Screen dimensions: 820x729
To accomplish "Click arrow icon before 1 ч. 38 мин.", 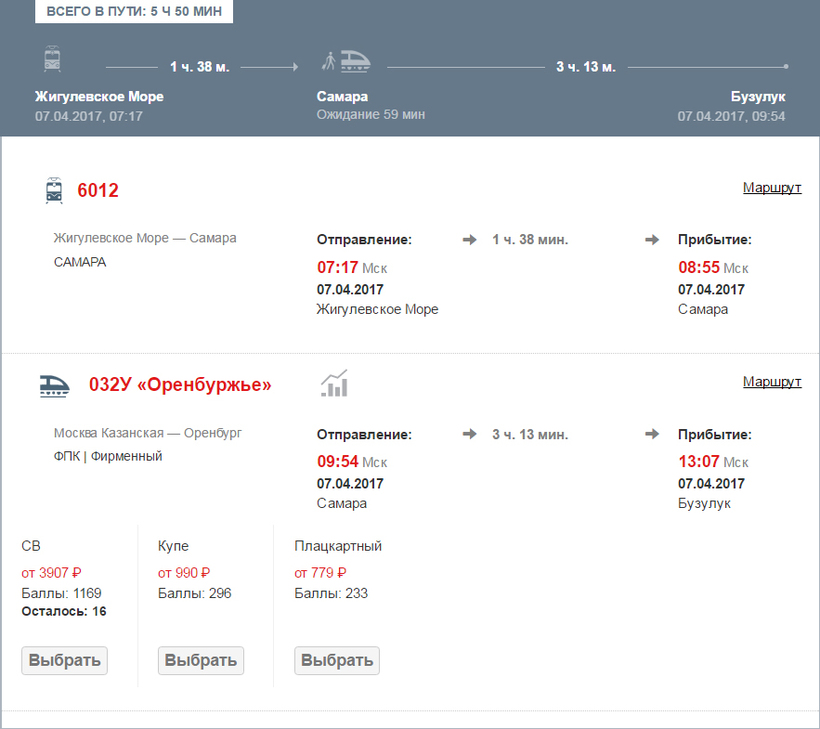I will pos(469,240).
